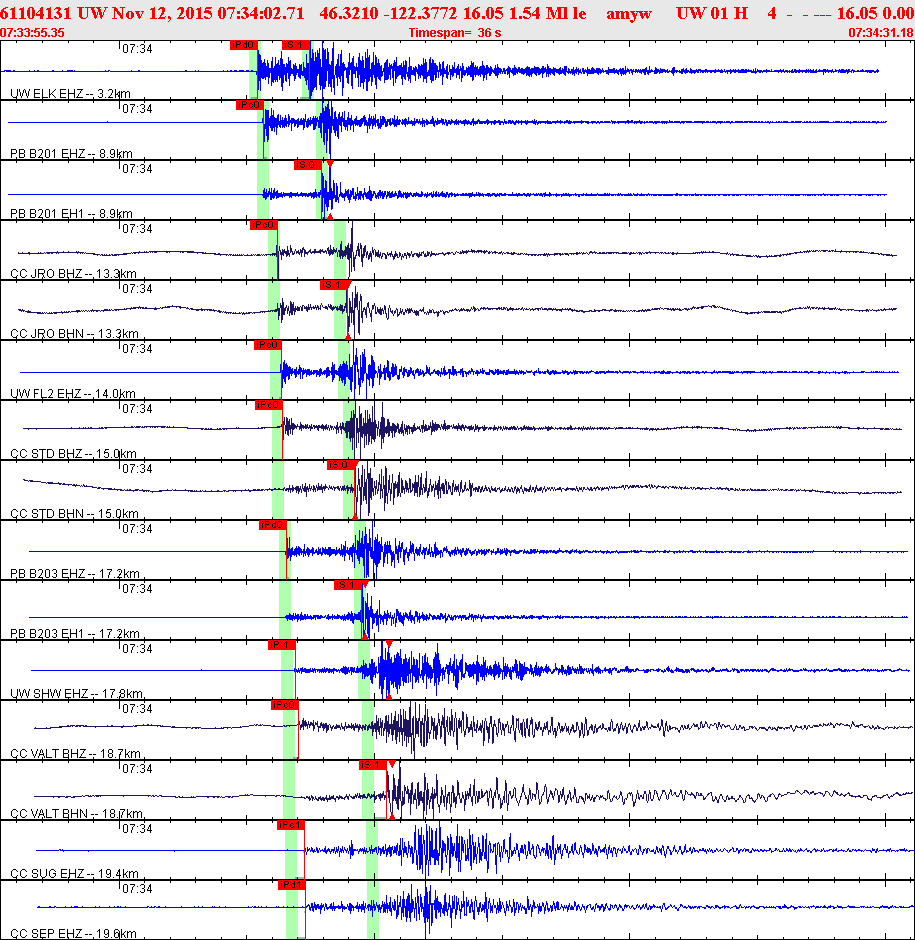
Task: Click the 'CC SUG EHZ -- 19.4km' label
Action: 74,873
